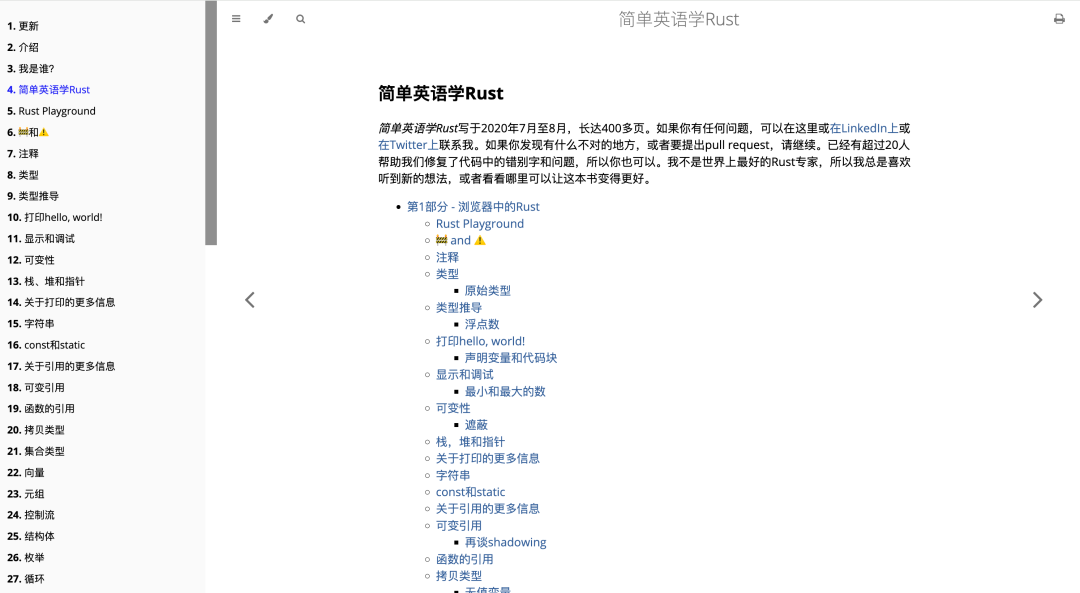Viewport: 1080px width, 593px height.
Task: Open sidebar chapter 12. 可变性
Action: pyautogui.click(x=31, y=260)
